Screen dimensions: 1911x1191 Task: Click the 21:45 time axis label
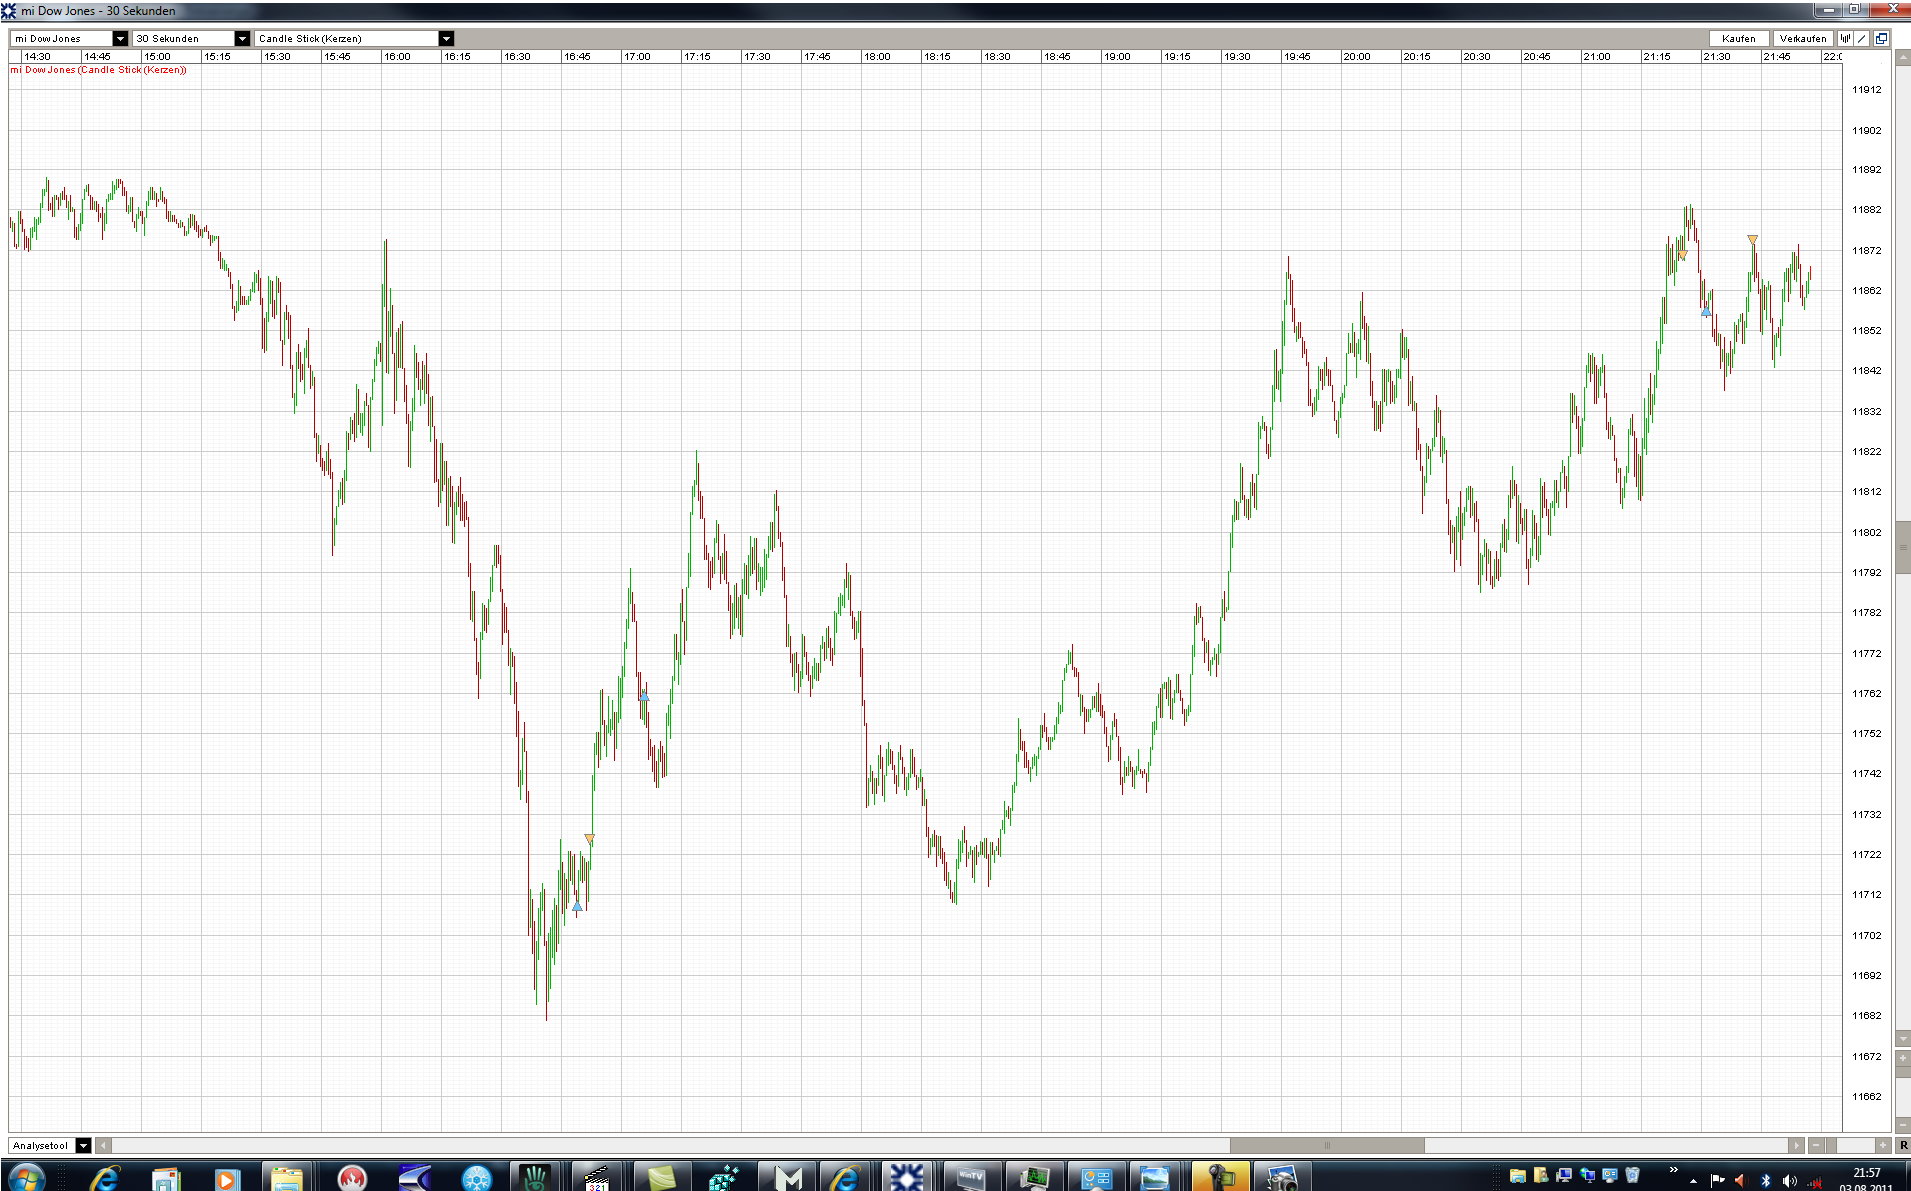tap(1777, 57)
